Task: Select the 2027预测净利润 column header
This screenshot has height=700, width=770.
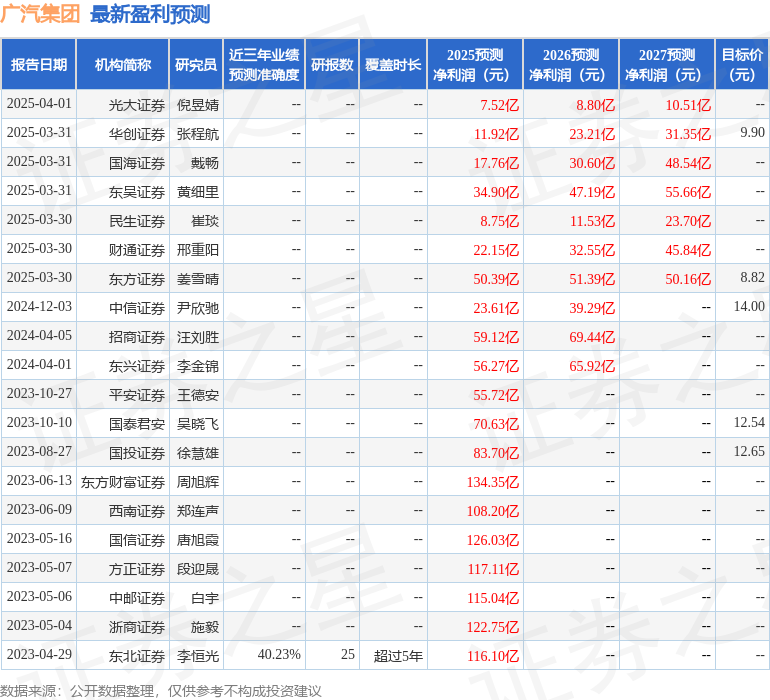Action: point(667,64)
